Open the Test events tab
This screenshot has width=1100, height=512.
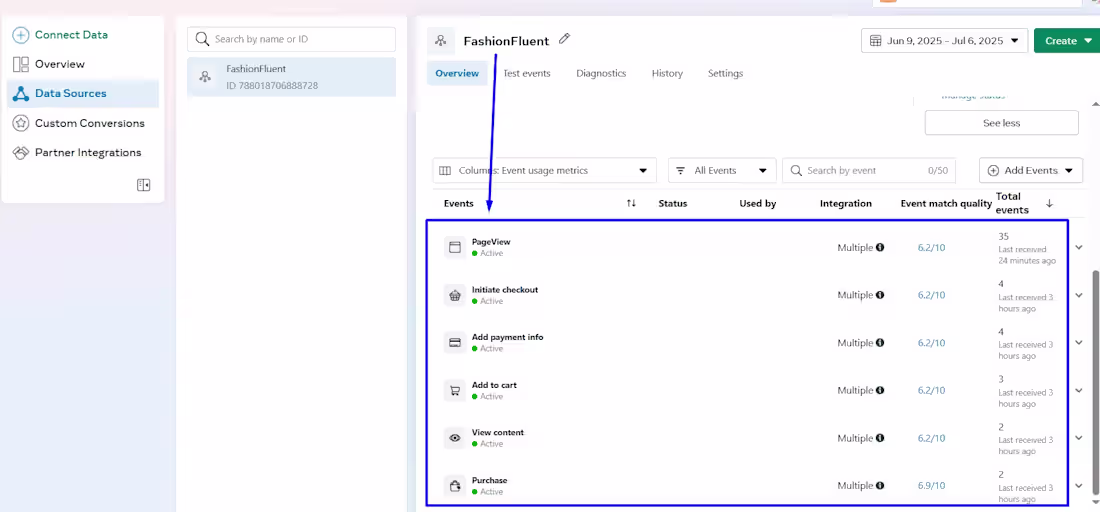pos(527,73)
